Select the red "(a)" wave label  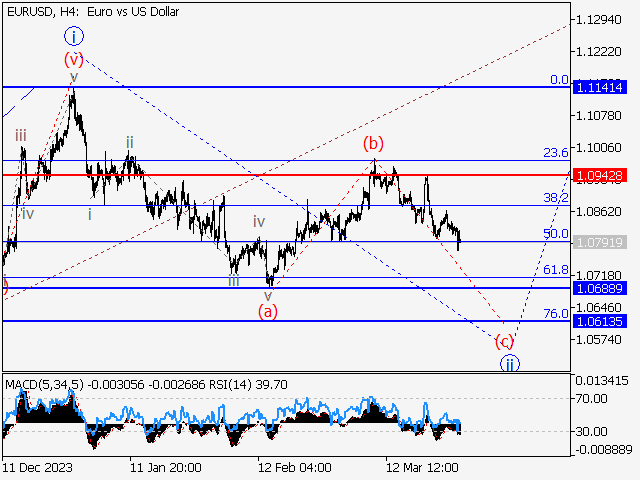268,312
